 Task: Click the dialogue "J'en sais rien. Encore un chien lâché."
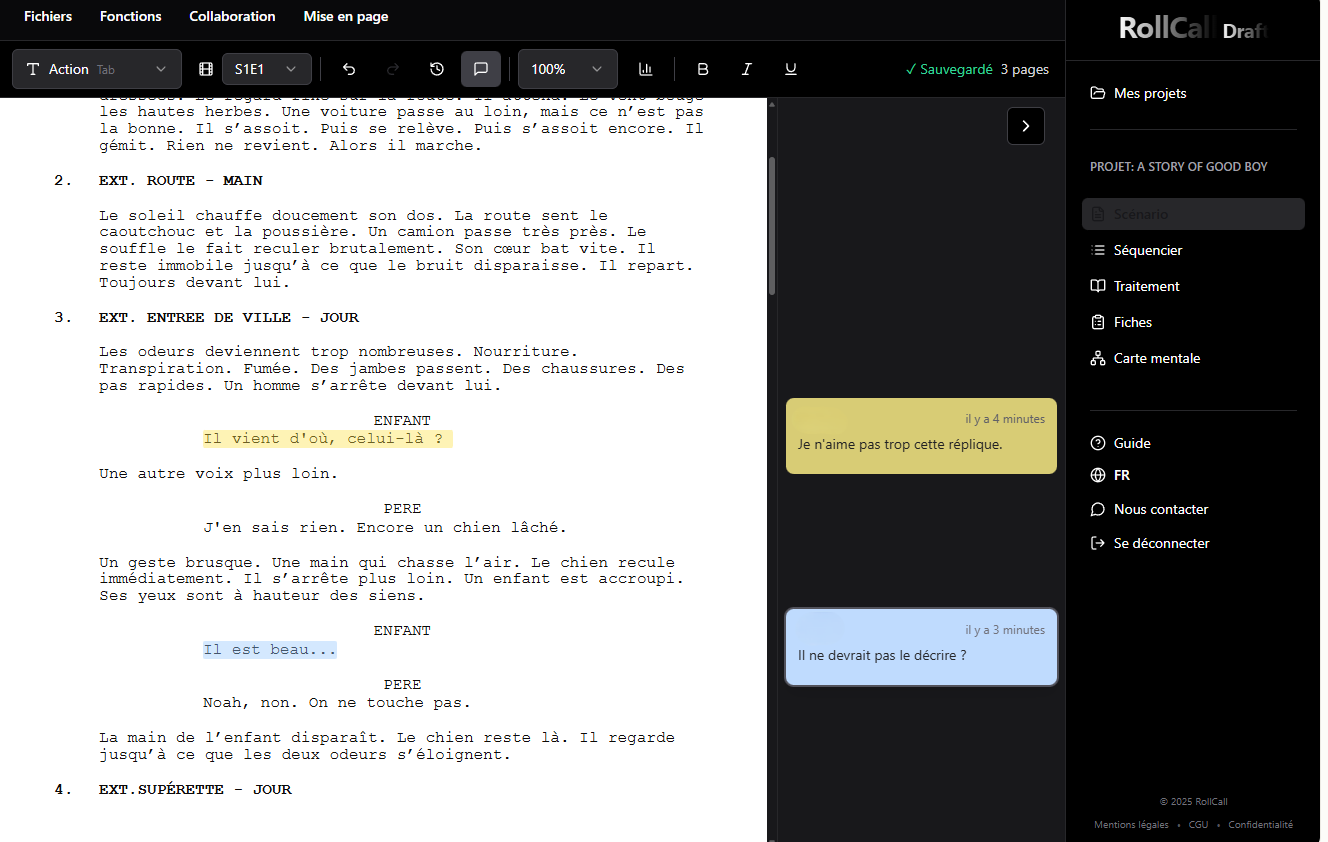click(x=385, y=527)
